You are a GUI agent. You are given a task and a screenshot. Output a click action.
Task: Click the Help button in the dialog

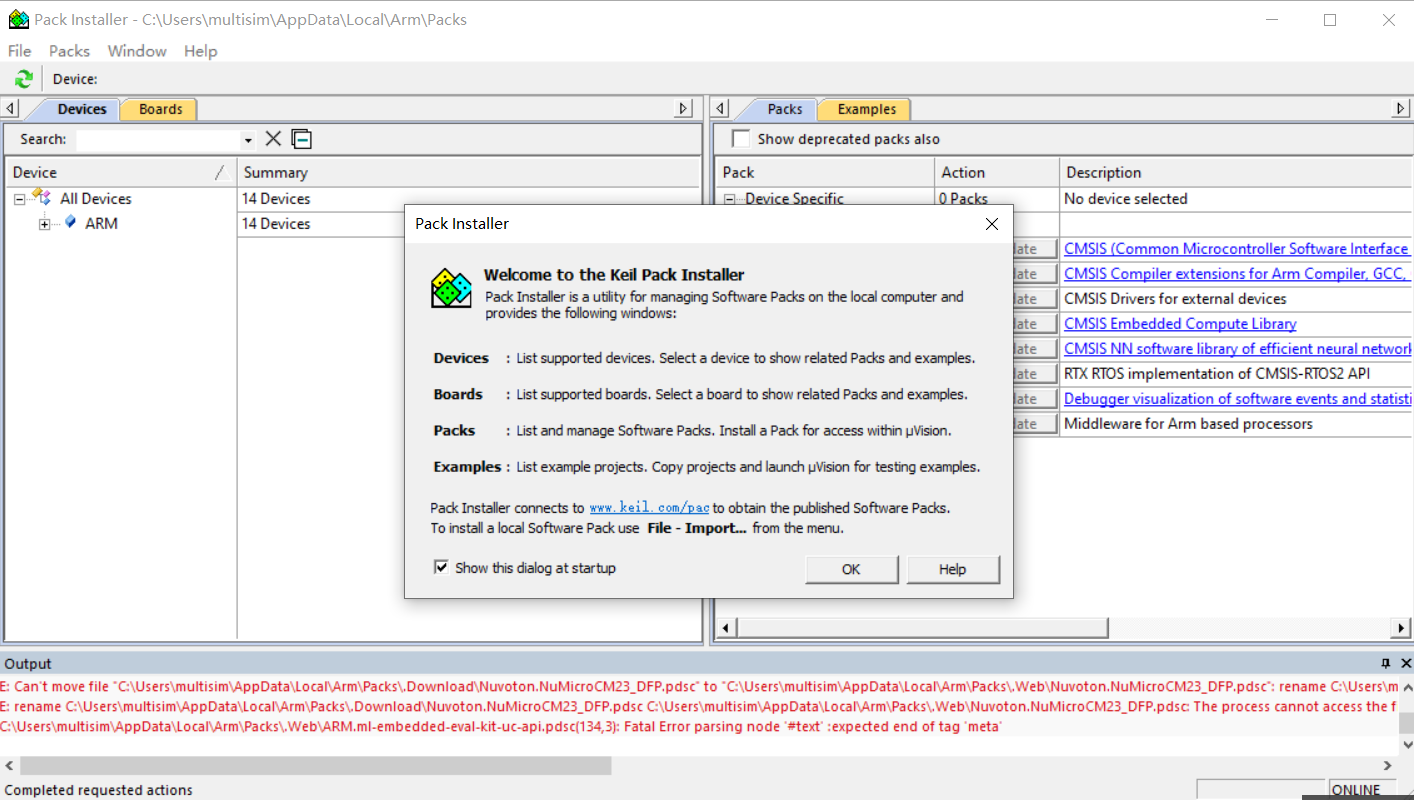click(x=953, y=569)
